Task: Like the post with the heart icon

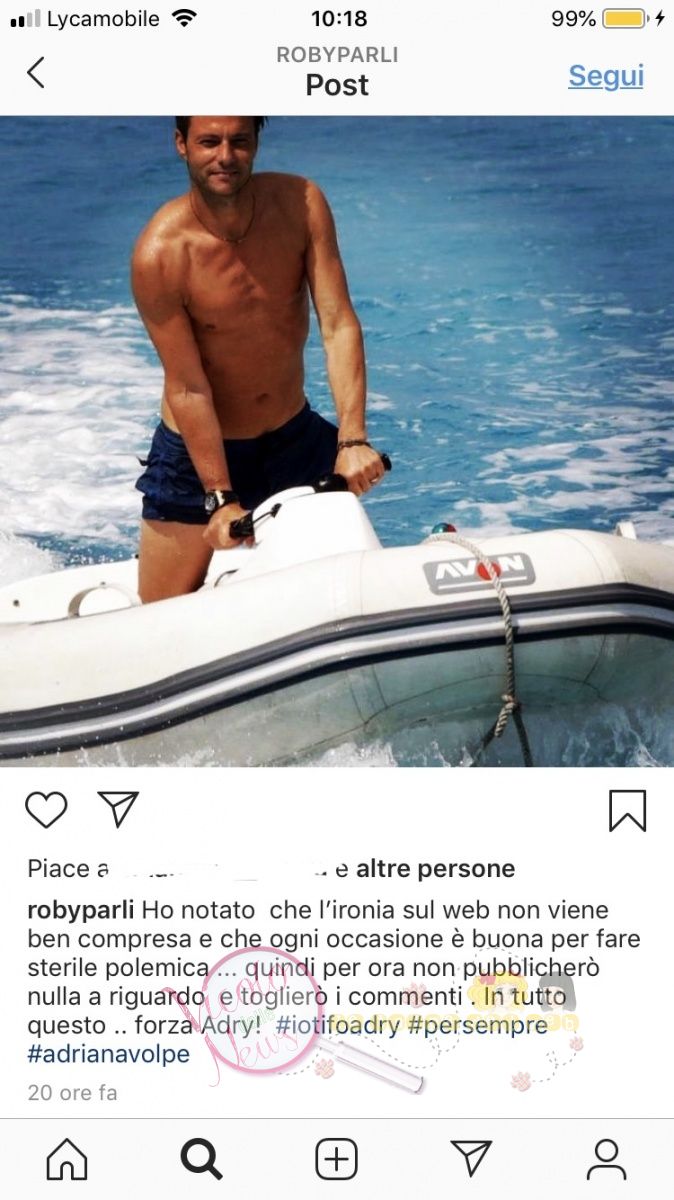Action: coord(46,809)
